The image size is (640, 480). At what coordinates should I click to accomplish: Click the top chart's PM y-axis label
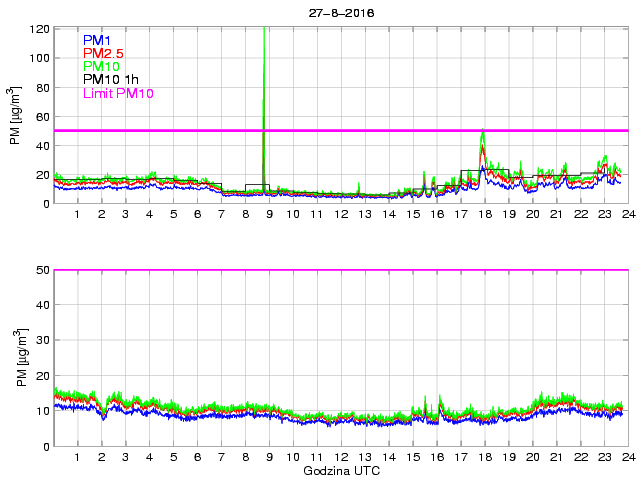point(16,116)
